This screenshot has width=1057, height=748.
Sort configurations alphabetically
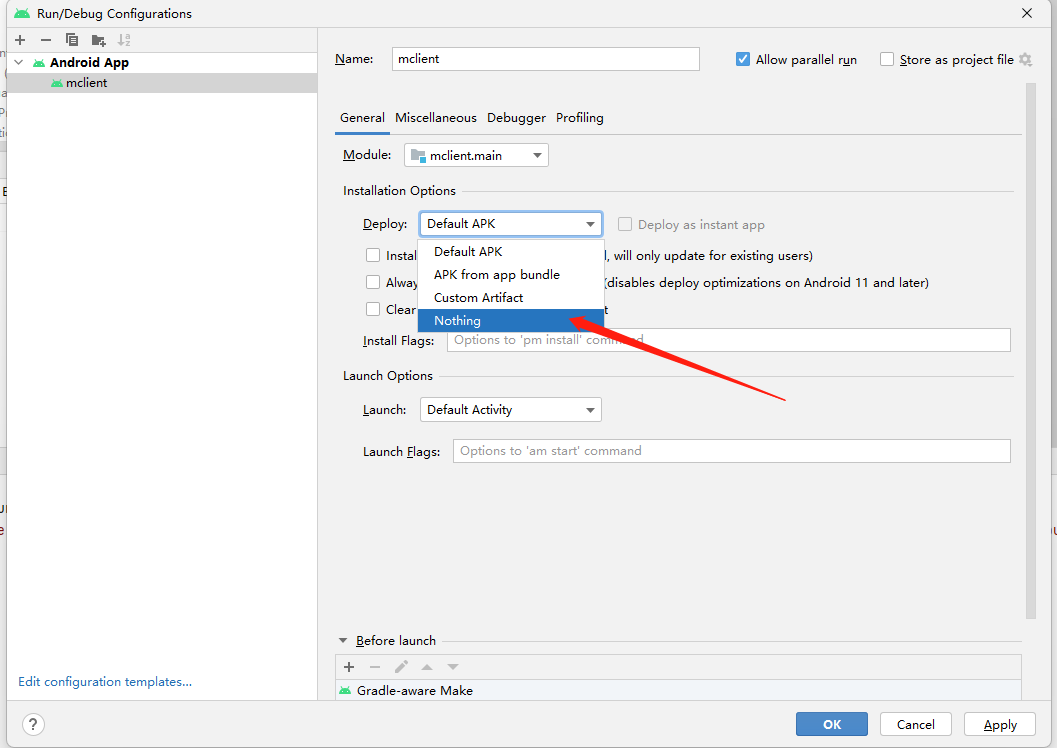pos(124,40)
